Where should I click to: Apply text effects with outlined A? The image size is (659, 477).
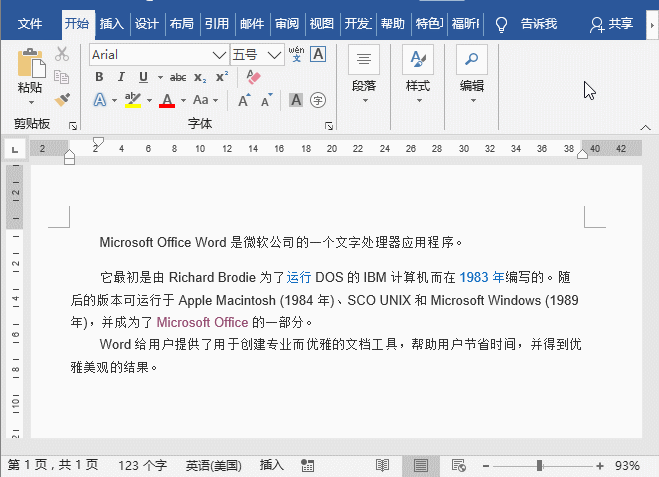click(100, 100)
